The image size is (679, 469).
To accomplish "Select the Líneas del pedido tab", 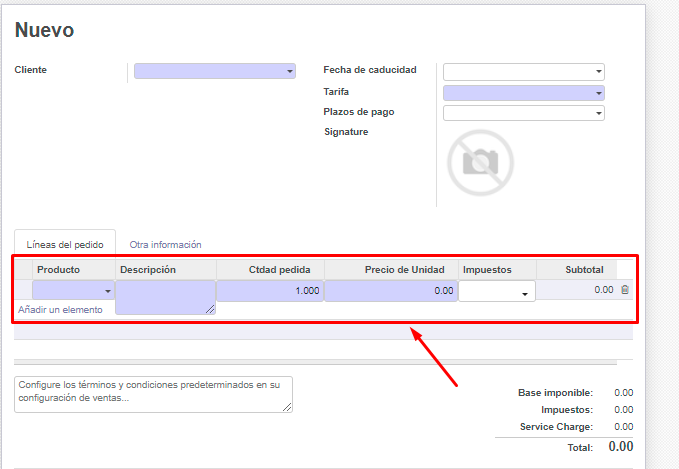I will pos(65,245).
